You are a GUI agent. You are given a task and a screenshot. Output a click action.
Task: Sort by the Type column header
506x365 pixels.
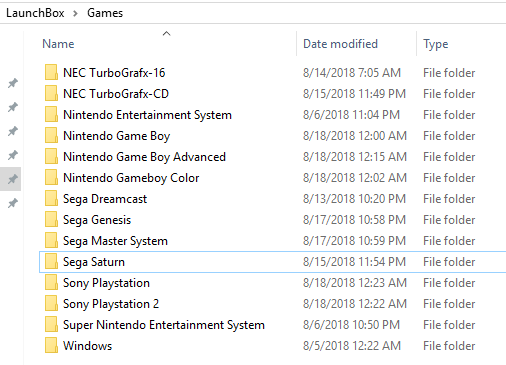436,44
